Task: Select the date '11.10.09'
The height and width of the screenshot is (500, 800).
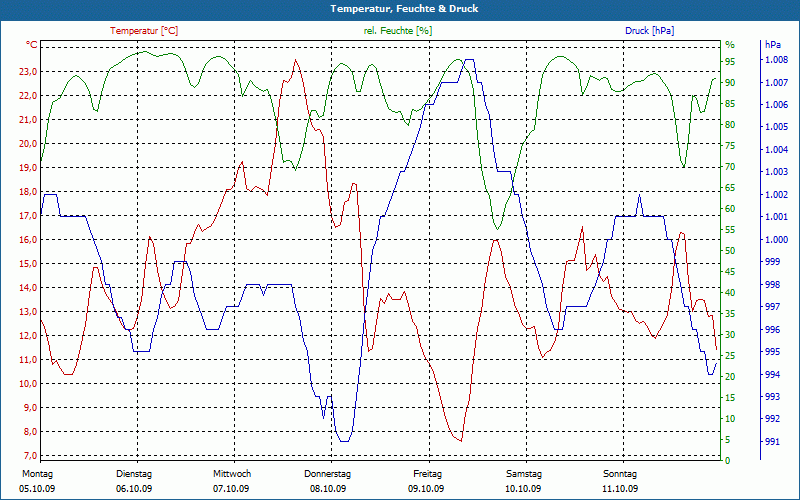Action: pos(620,489)
